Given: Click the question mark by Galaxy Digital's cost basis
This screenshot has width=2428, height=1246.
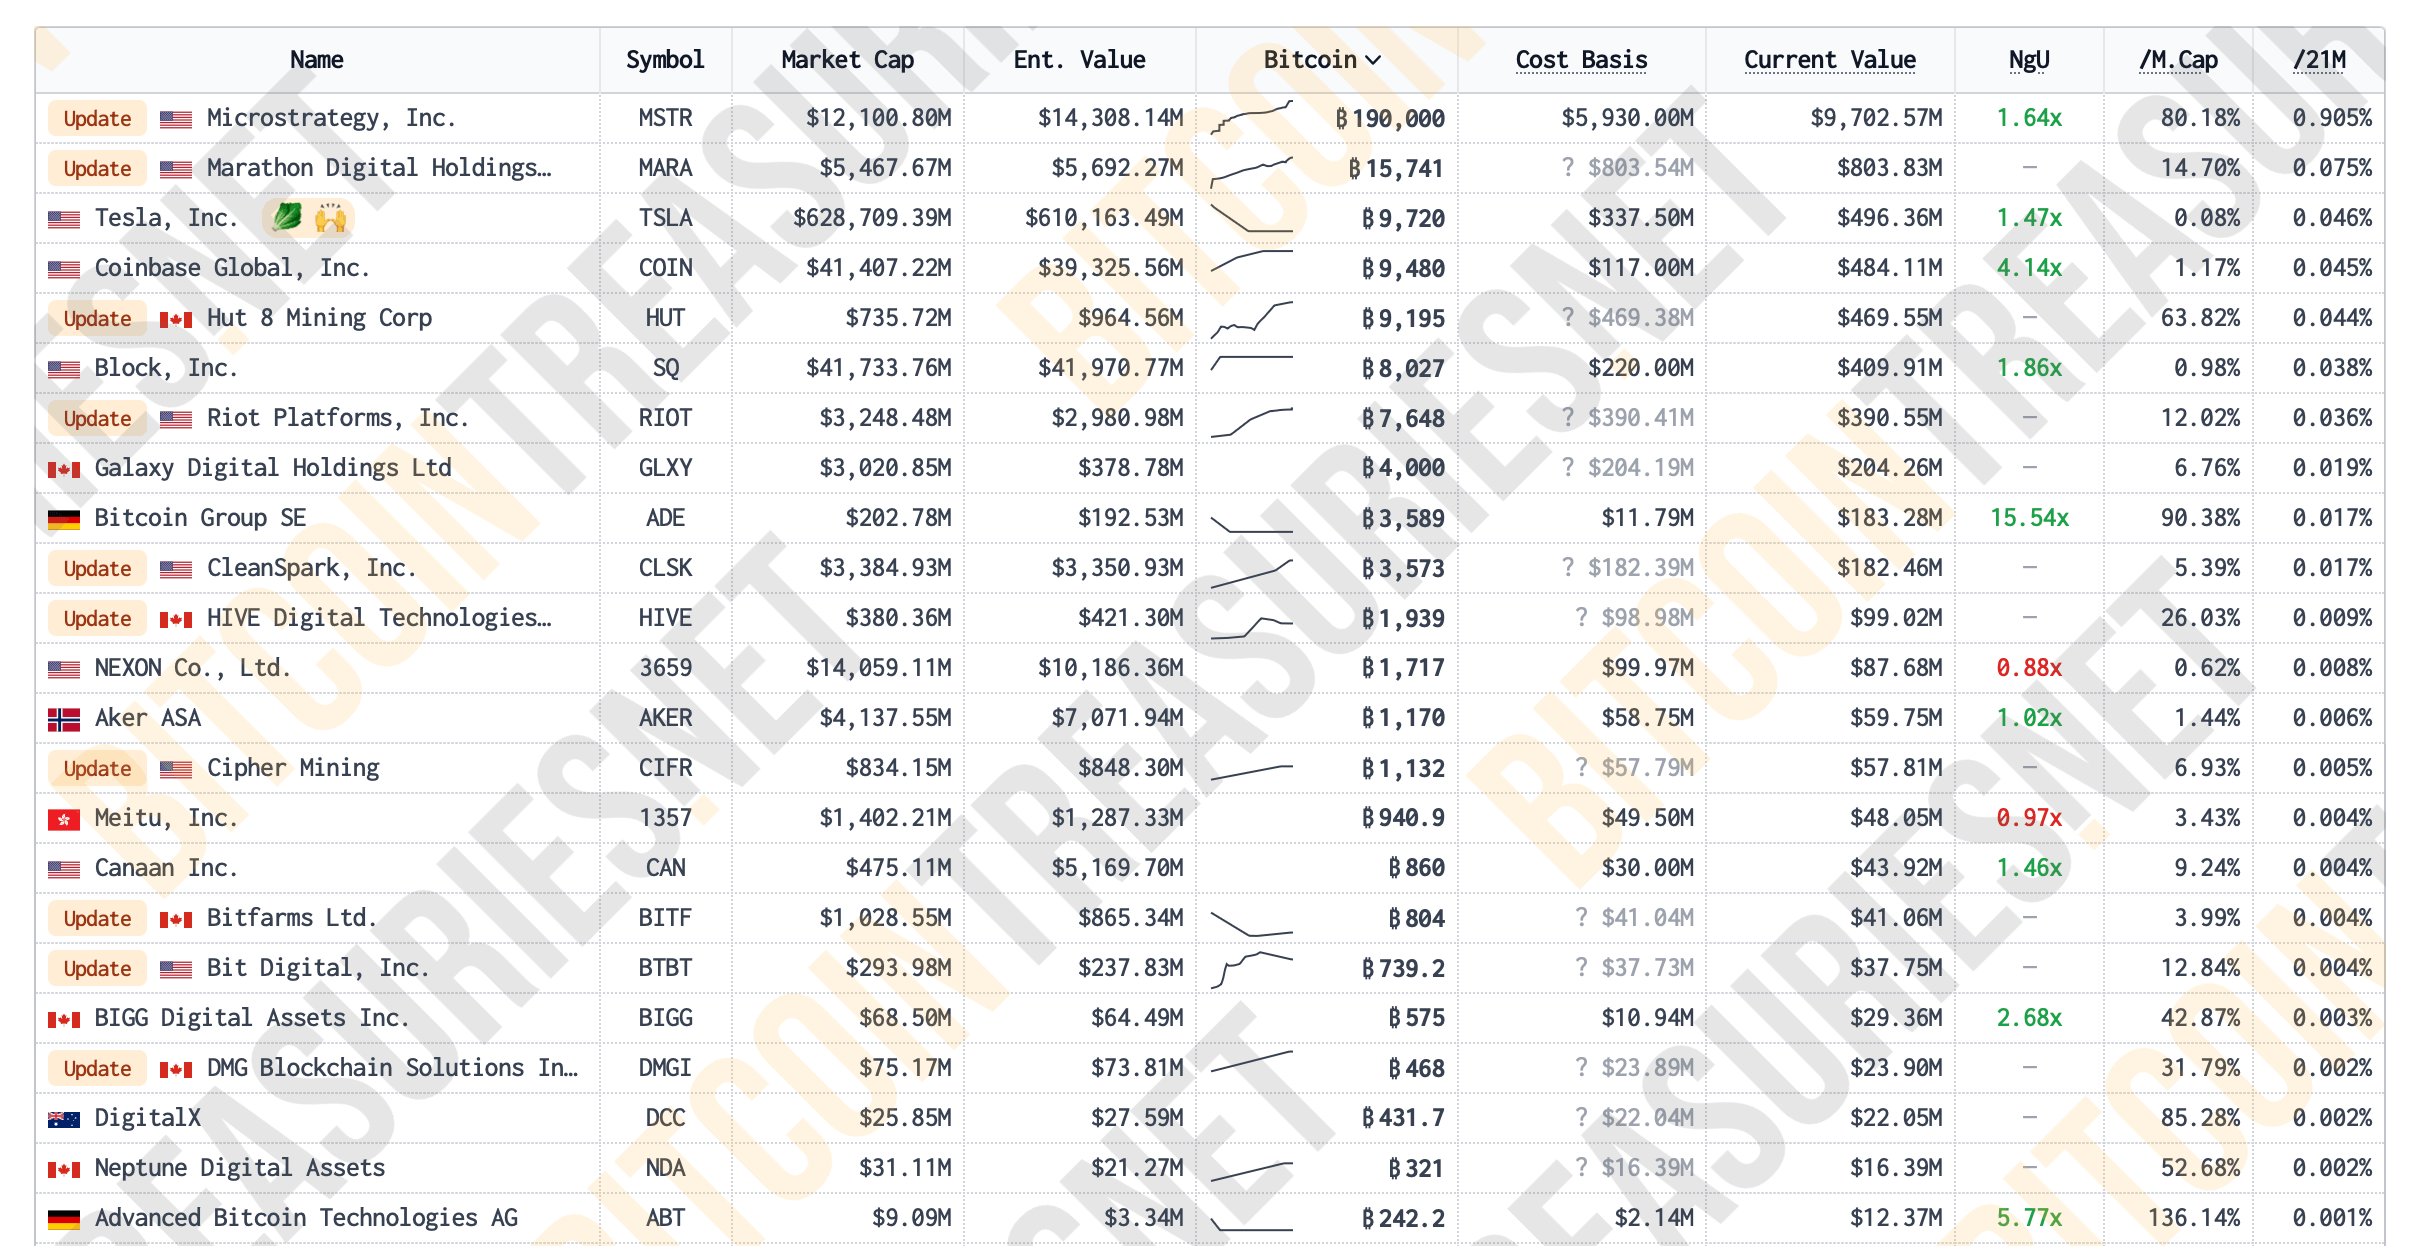Looking at the screenshot, I should pos(1568,467).
